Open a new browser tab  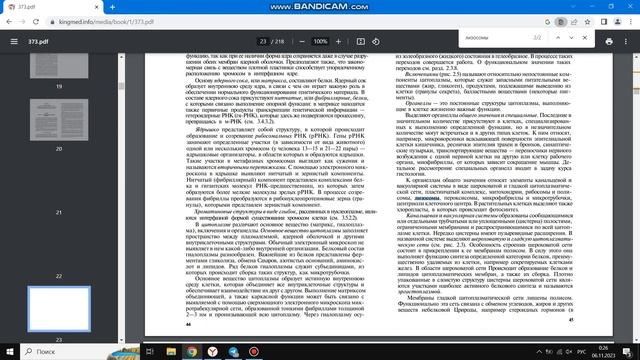pos(112,7)
